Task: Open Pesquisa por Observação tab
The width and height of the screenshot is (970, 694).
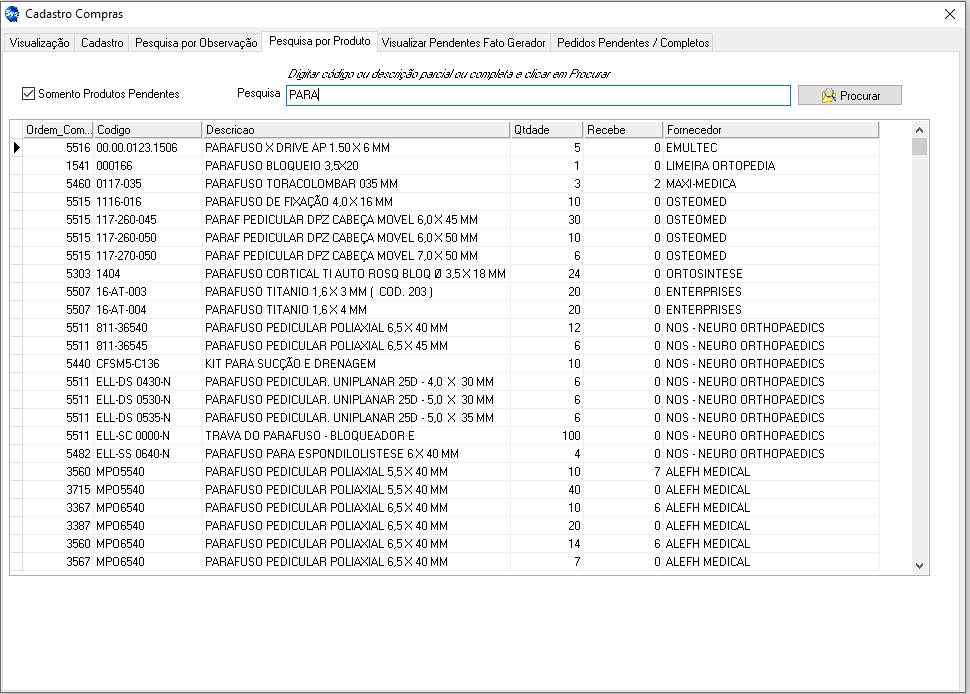Action: pos(195,43)
